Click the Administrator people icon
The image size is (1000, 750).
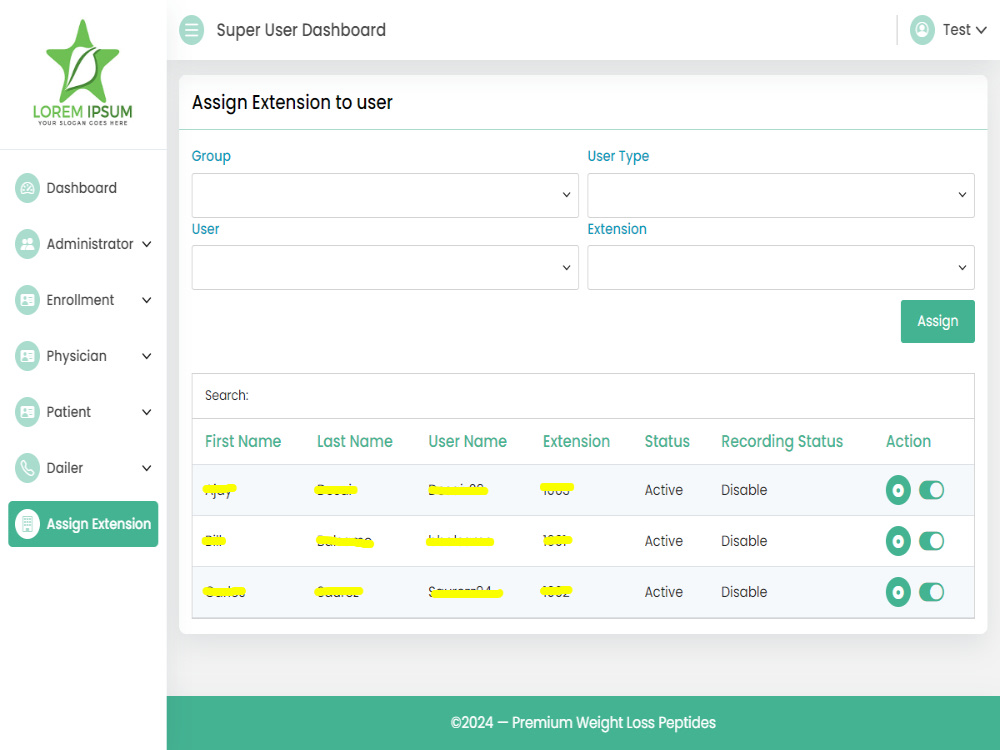click(27, 244)
